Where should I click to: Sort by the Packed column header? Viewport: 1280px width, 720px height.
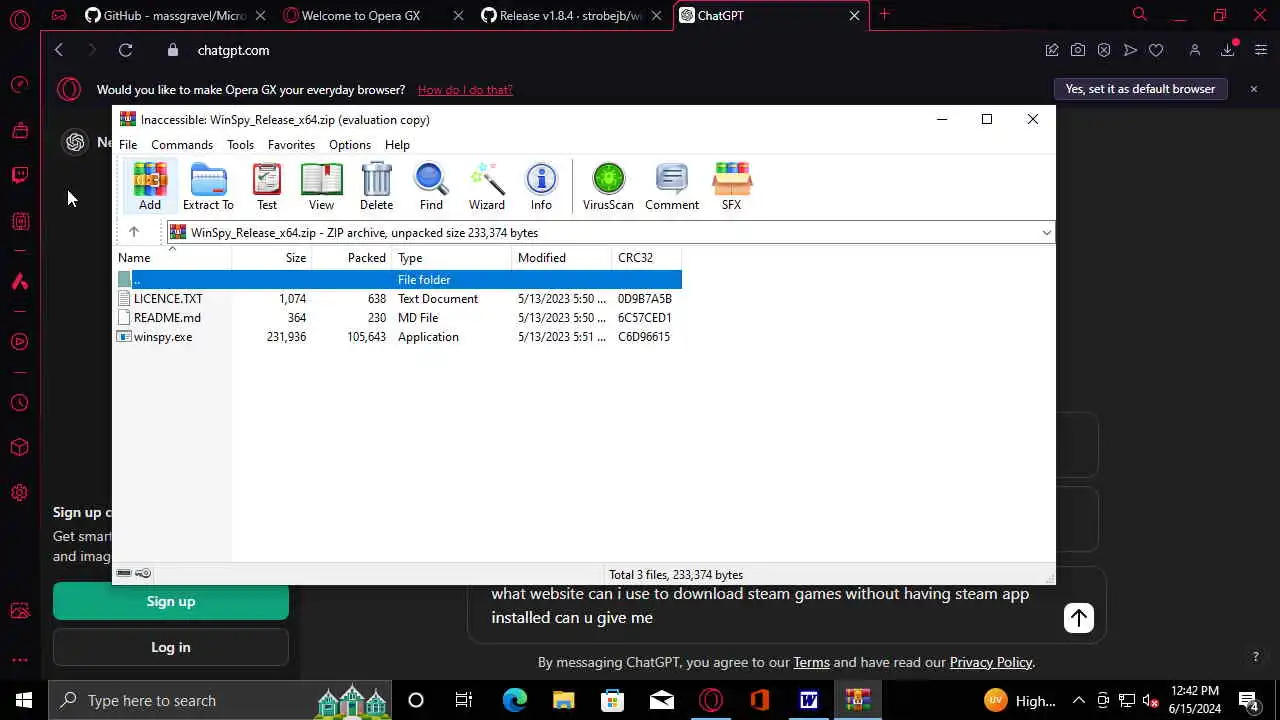[351, 258]
